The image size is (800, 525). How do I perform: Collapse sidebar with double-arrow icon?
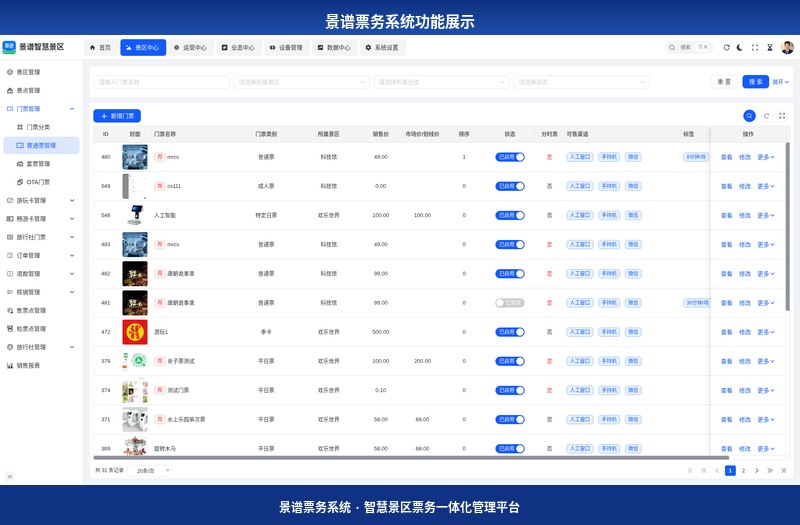pos(10,477)
